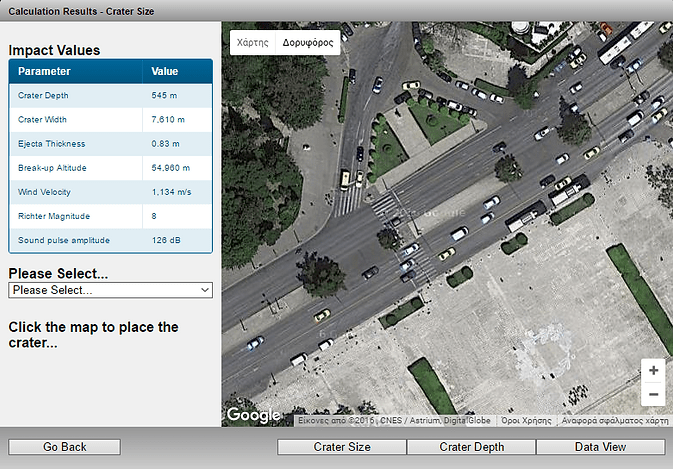
Task: Switch to Data View
Action: [600, 447]
